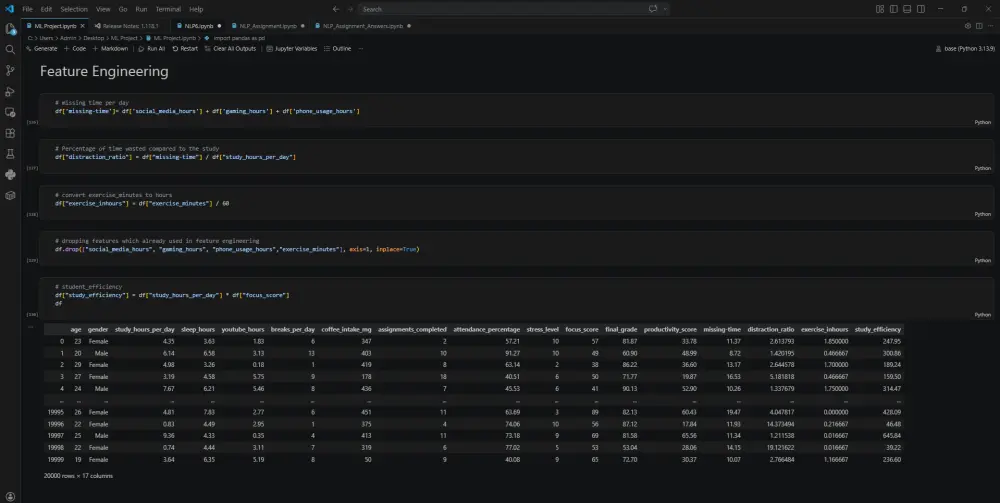Open the Testing flask view

[10, 154]
